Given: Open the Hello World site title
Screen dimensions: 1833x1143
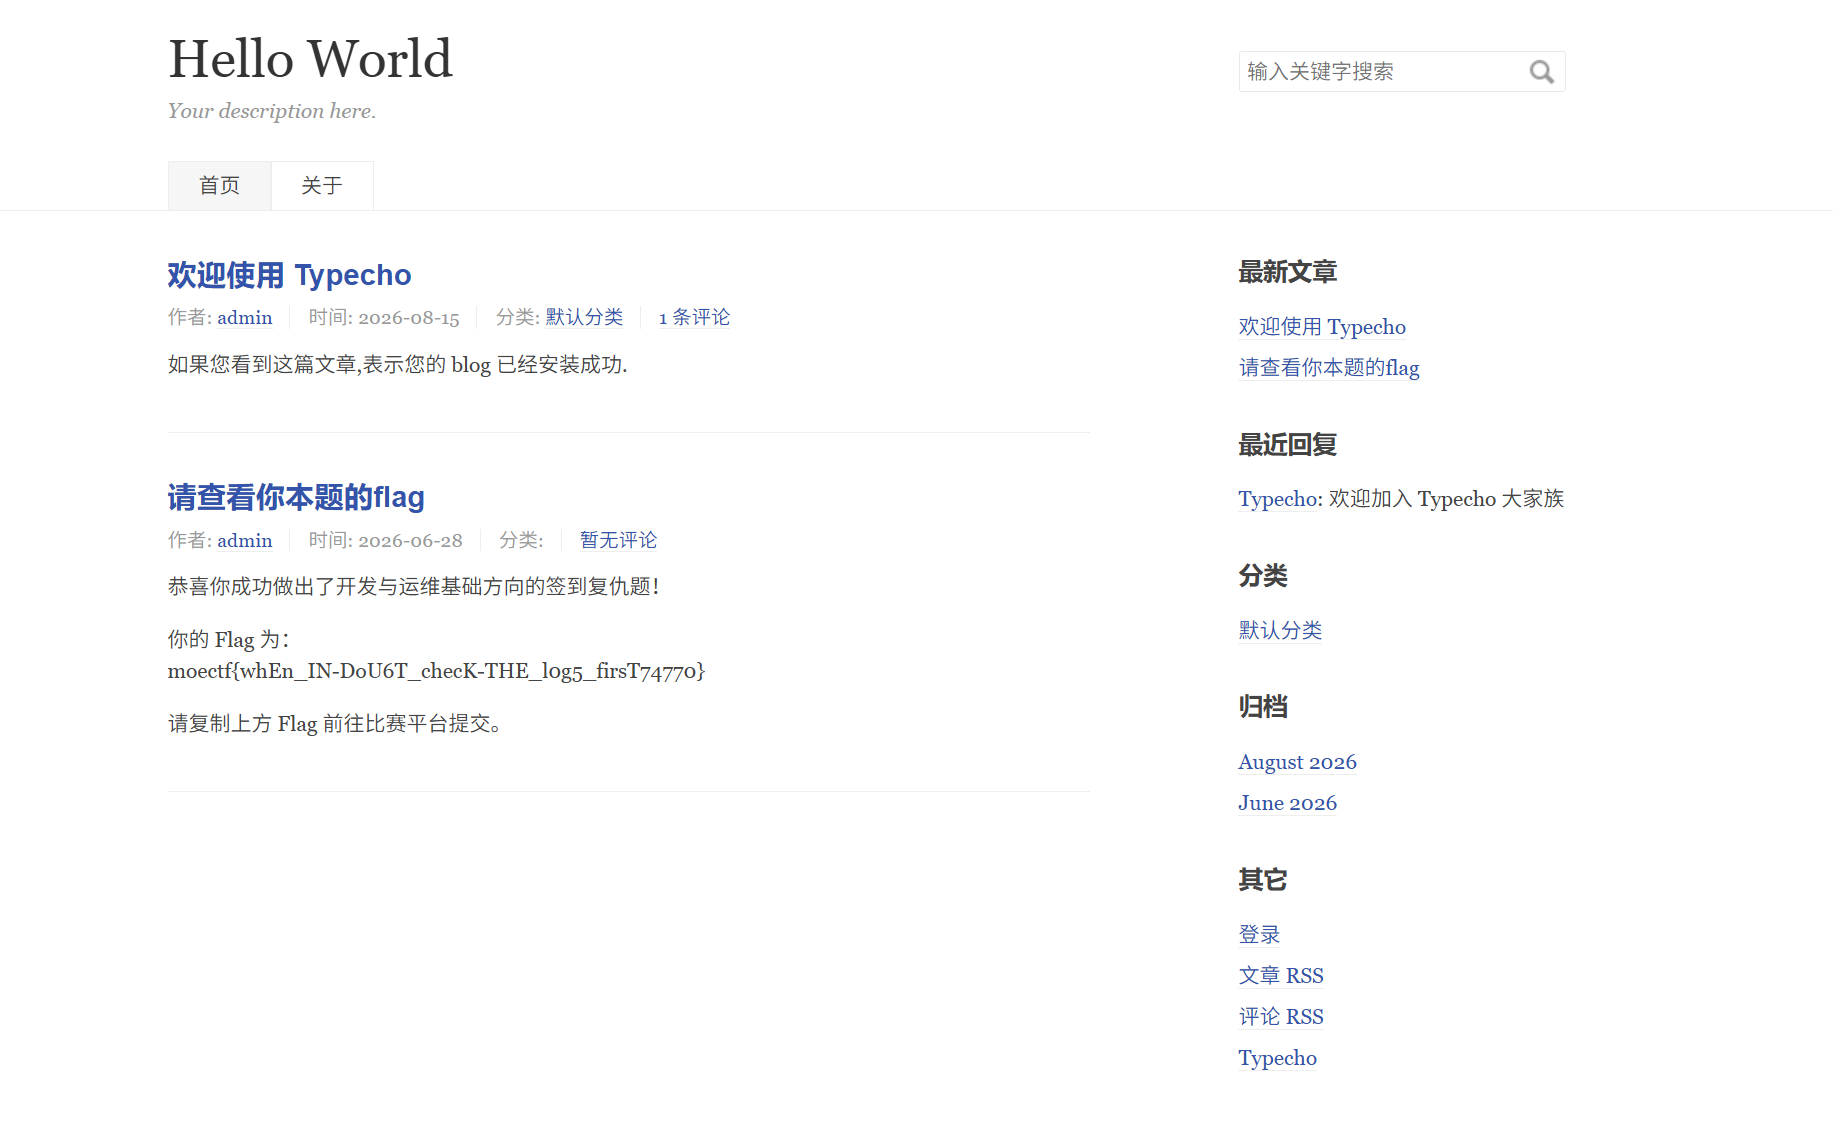Looking at the screenshot, I should coord(310,58).
